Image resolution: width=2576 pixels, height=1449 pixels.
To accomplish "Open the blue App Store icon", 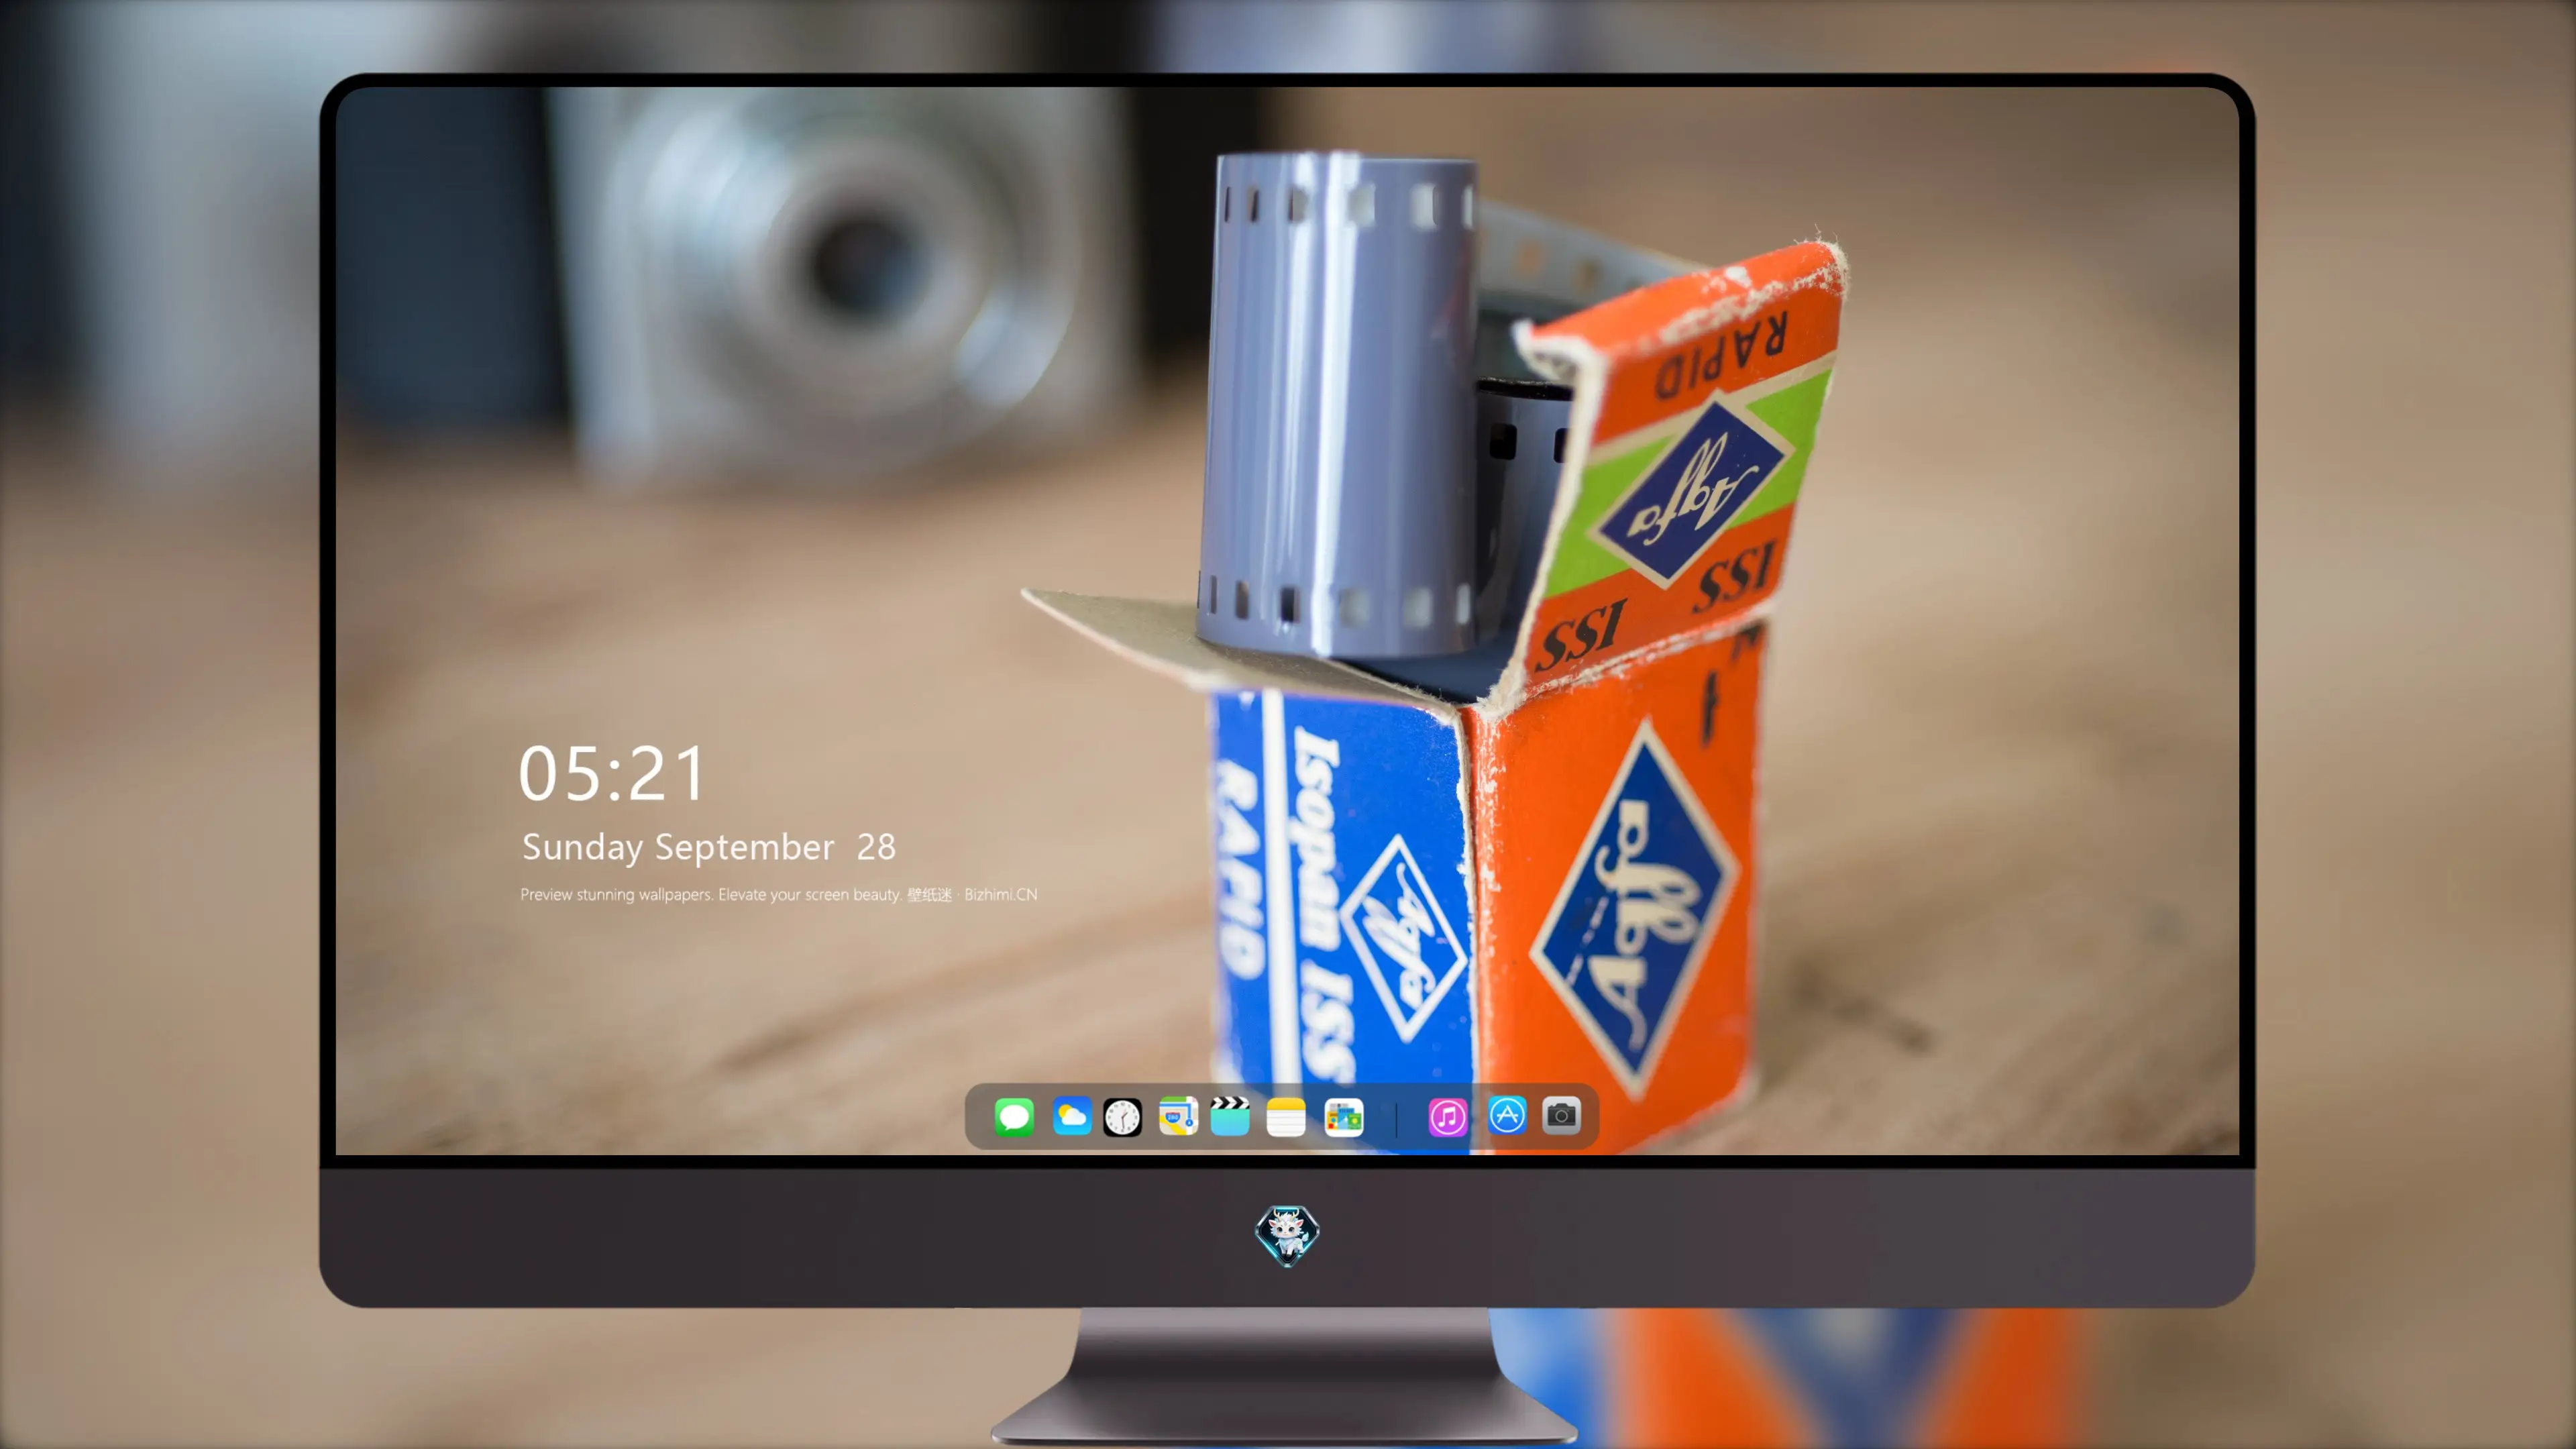I will tap(1507, 1115).
